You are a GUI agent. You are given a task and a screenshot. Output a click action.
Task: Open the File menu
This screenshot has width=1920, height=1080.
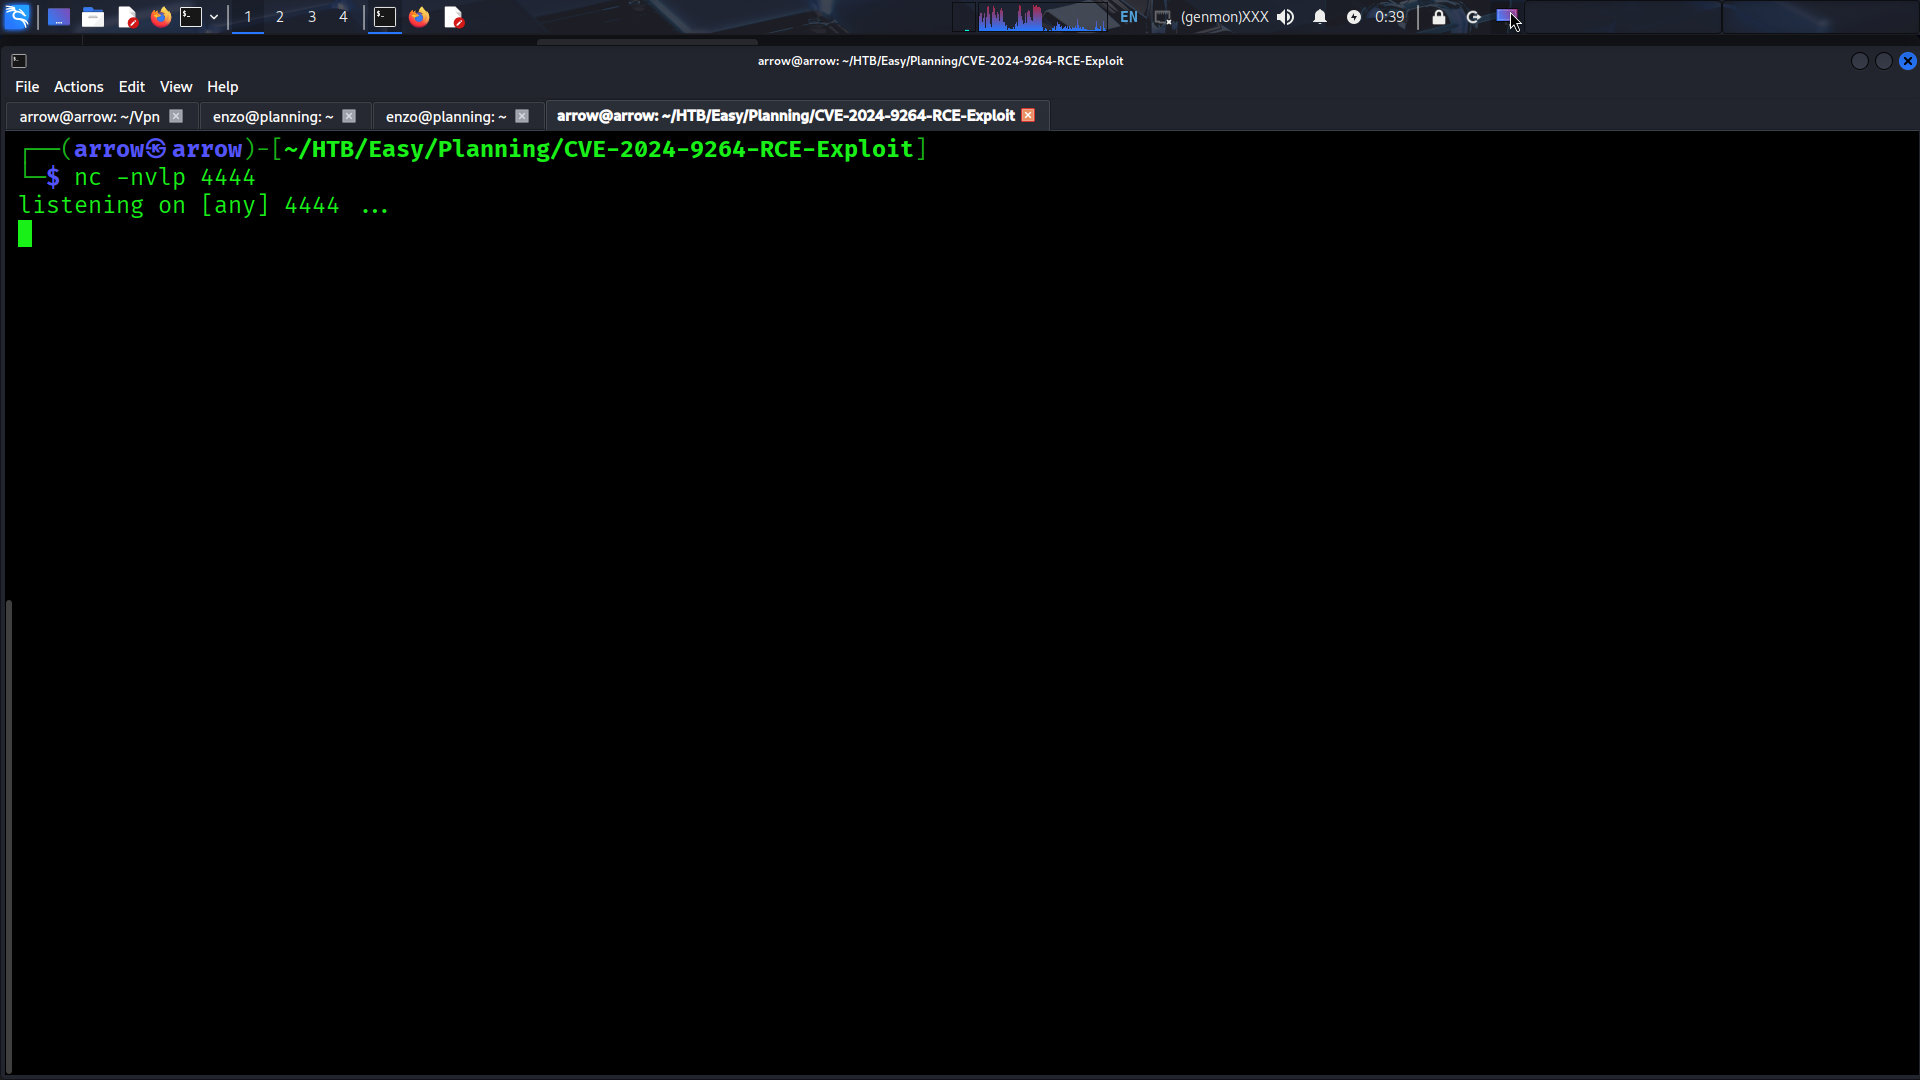click(27, 87)
